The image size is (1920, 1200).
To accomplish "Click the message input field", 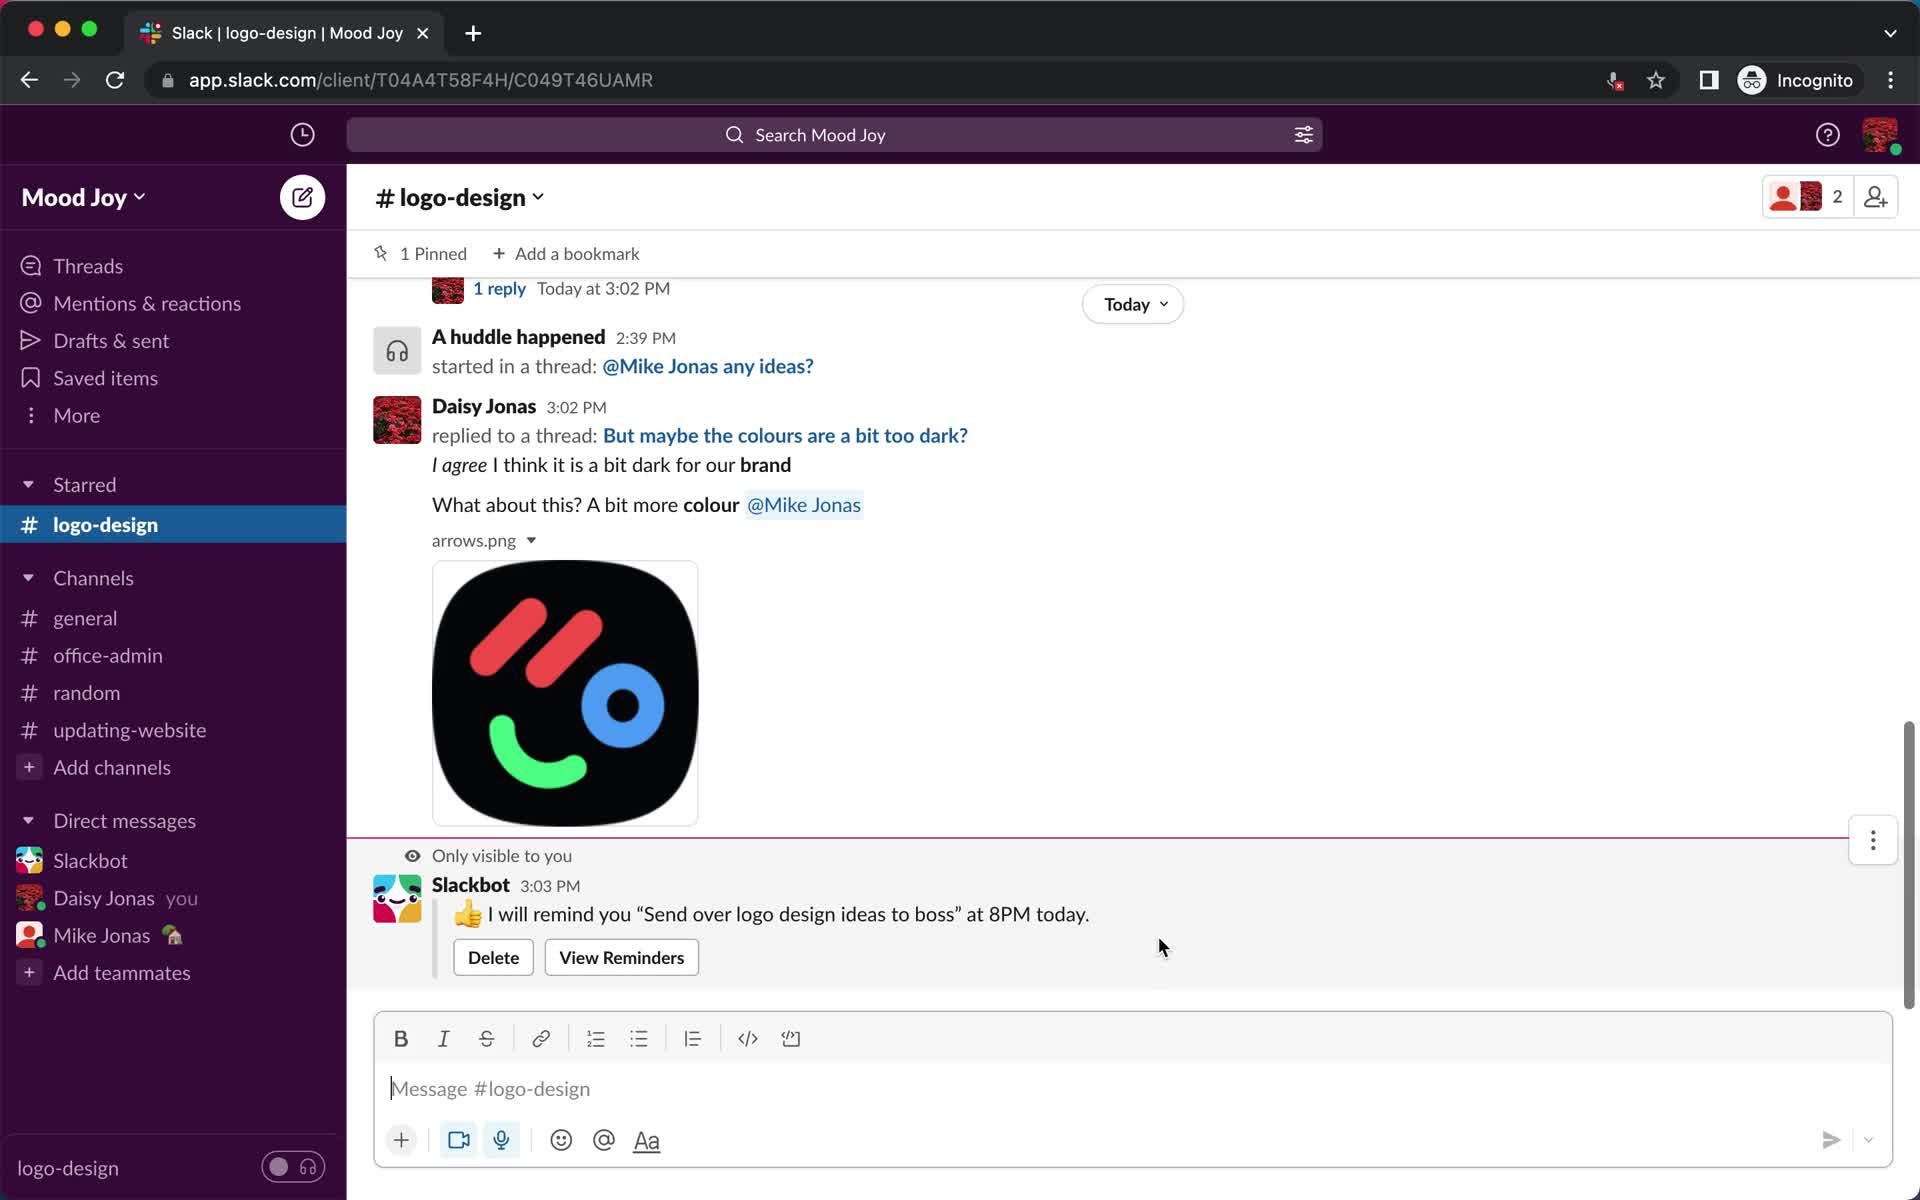I will (1132, 1088).
